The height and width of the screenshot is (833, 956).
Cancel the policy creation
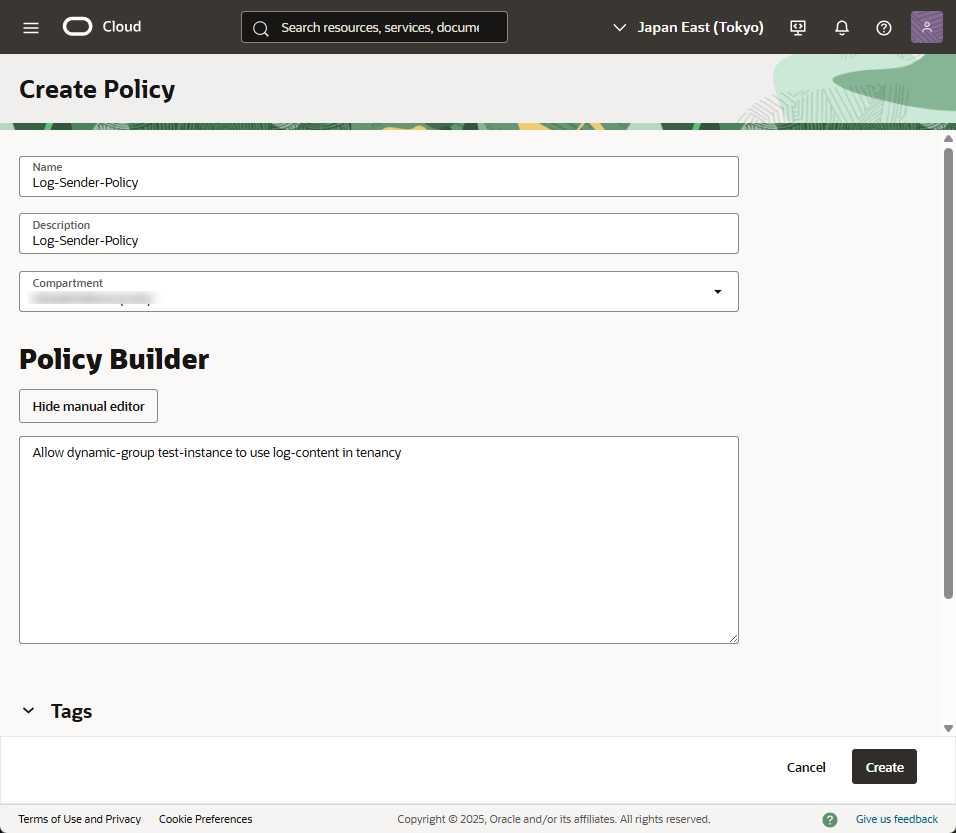[806, 767]
